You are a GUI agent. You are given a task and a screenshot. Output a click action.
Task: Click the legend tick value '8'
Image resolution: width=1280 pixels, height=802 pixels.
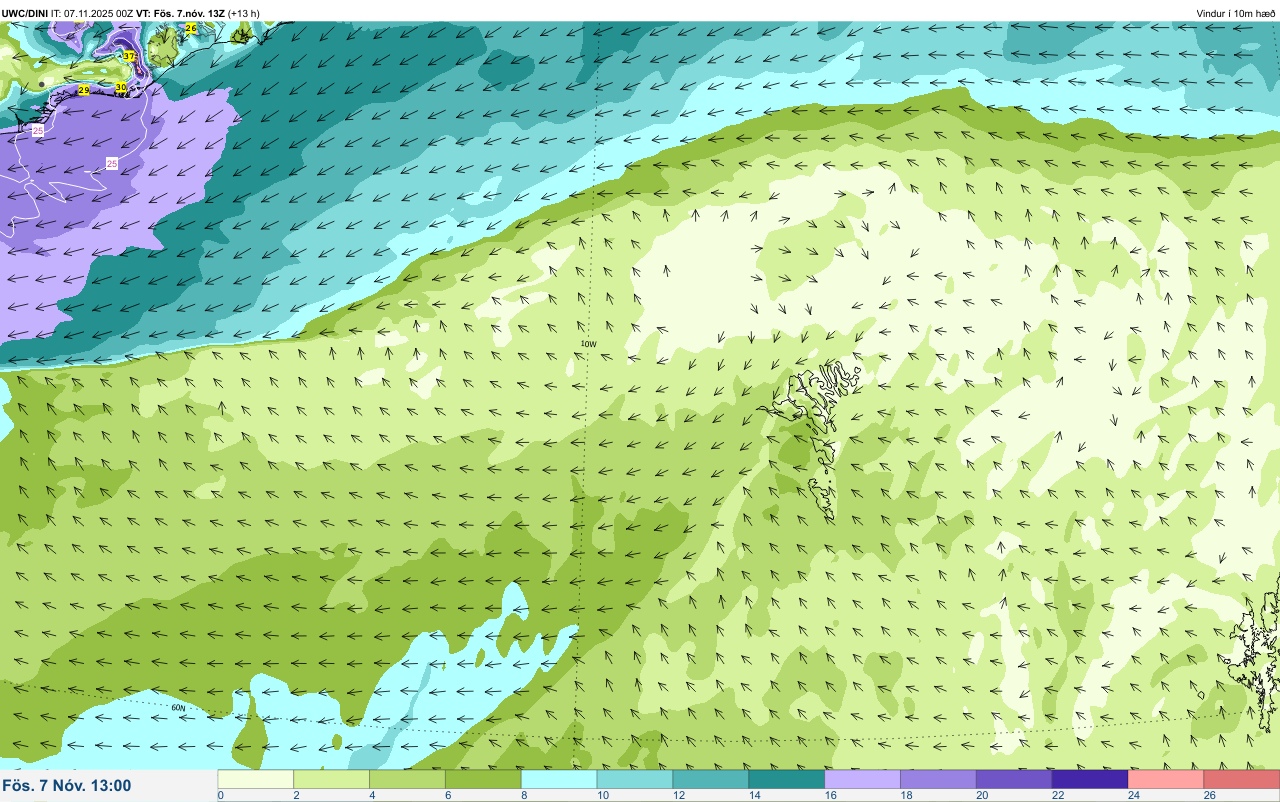click(x=522, y=796)
